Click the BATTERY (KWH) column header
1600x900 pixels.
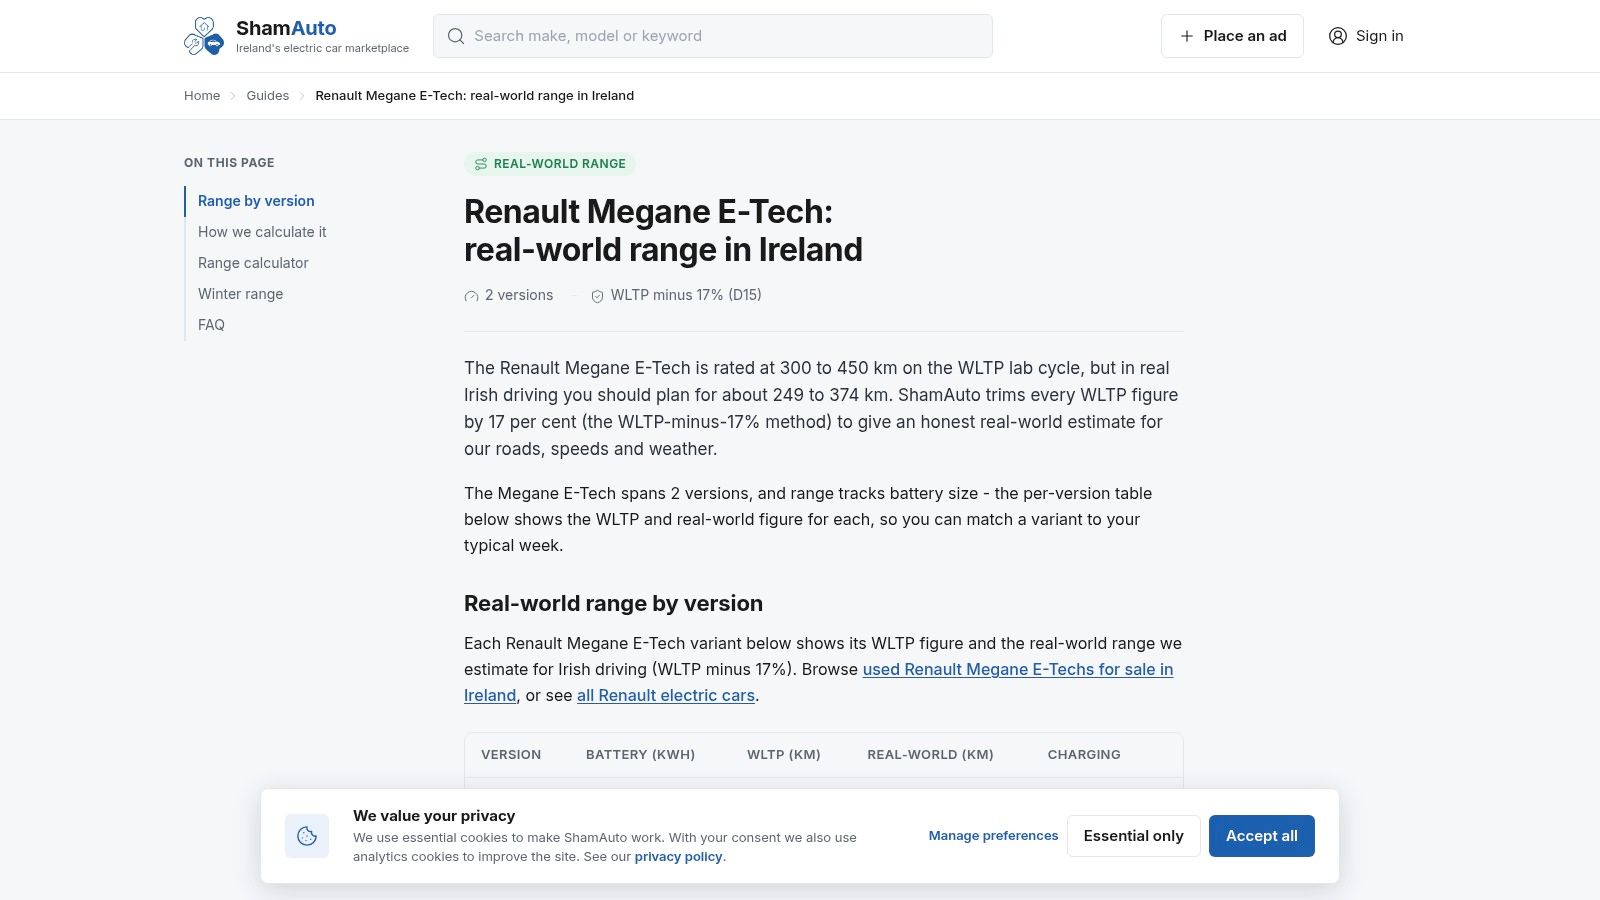pyautogui.click(x=640, y=755)
